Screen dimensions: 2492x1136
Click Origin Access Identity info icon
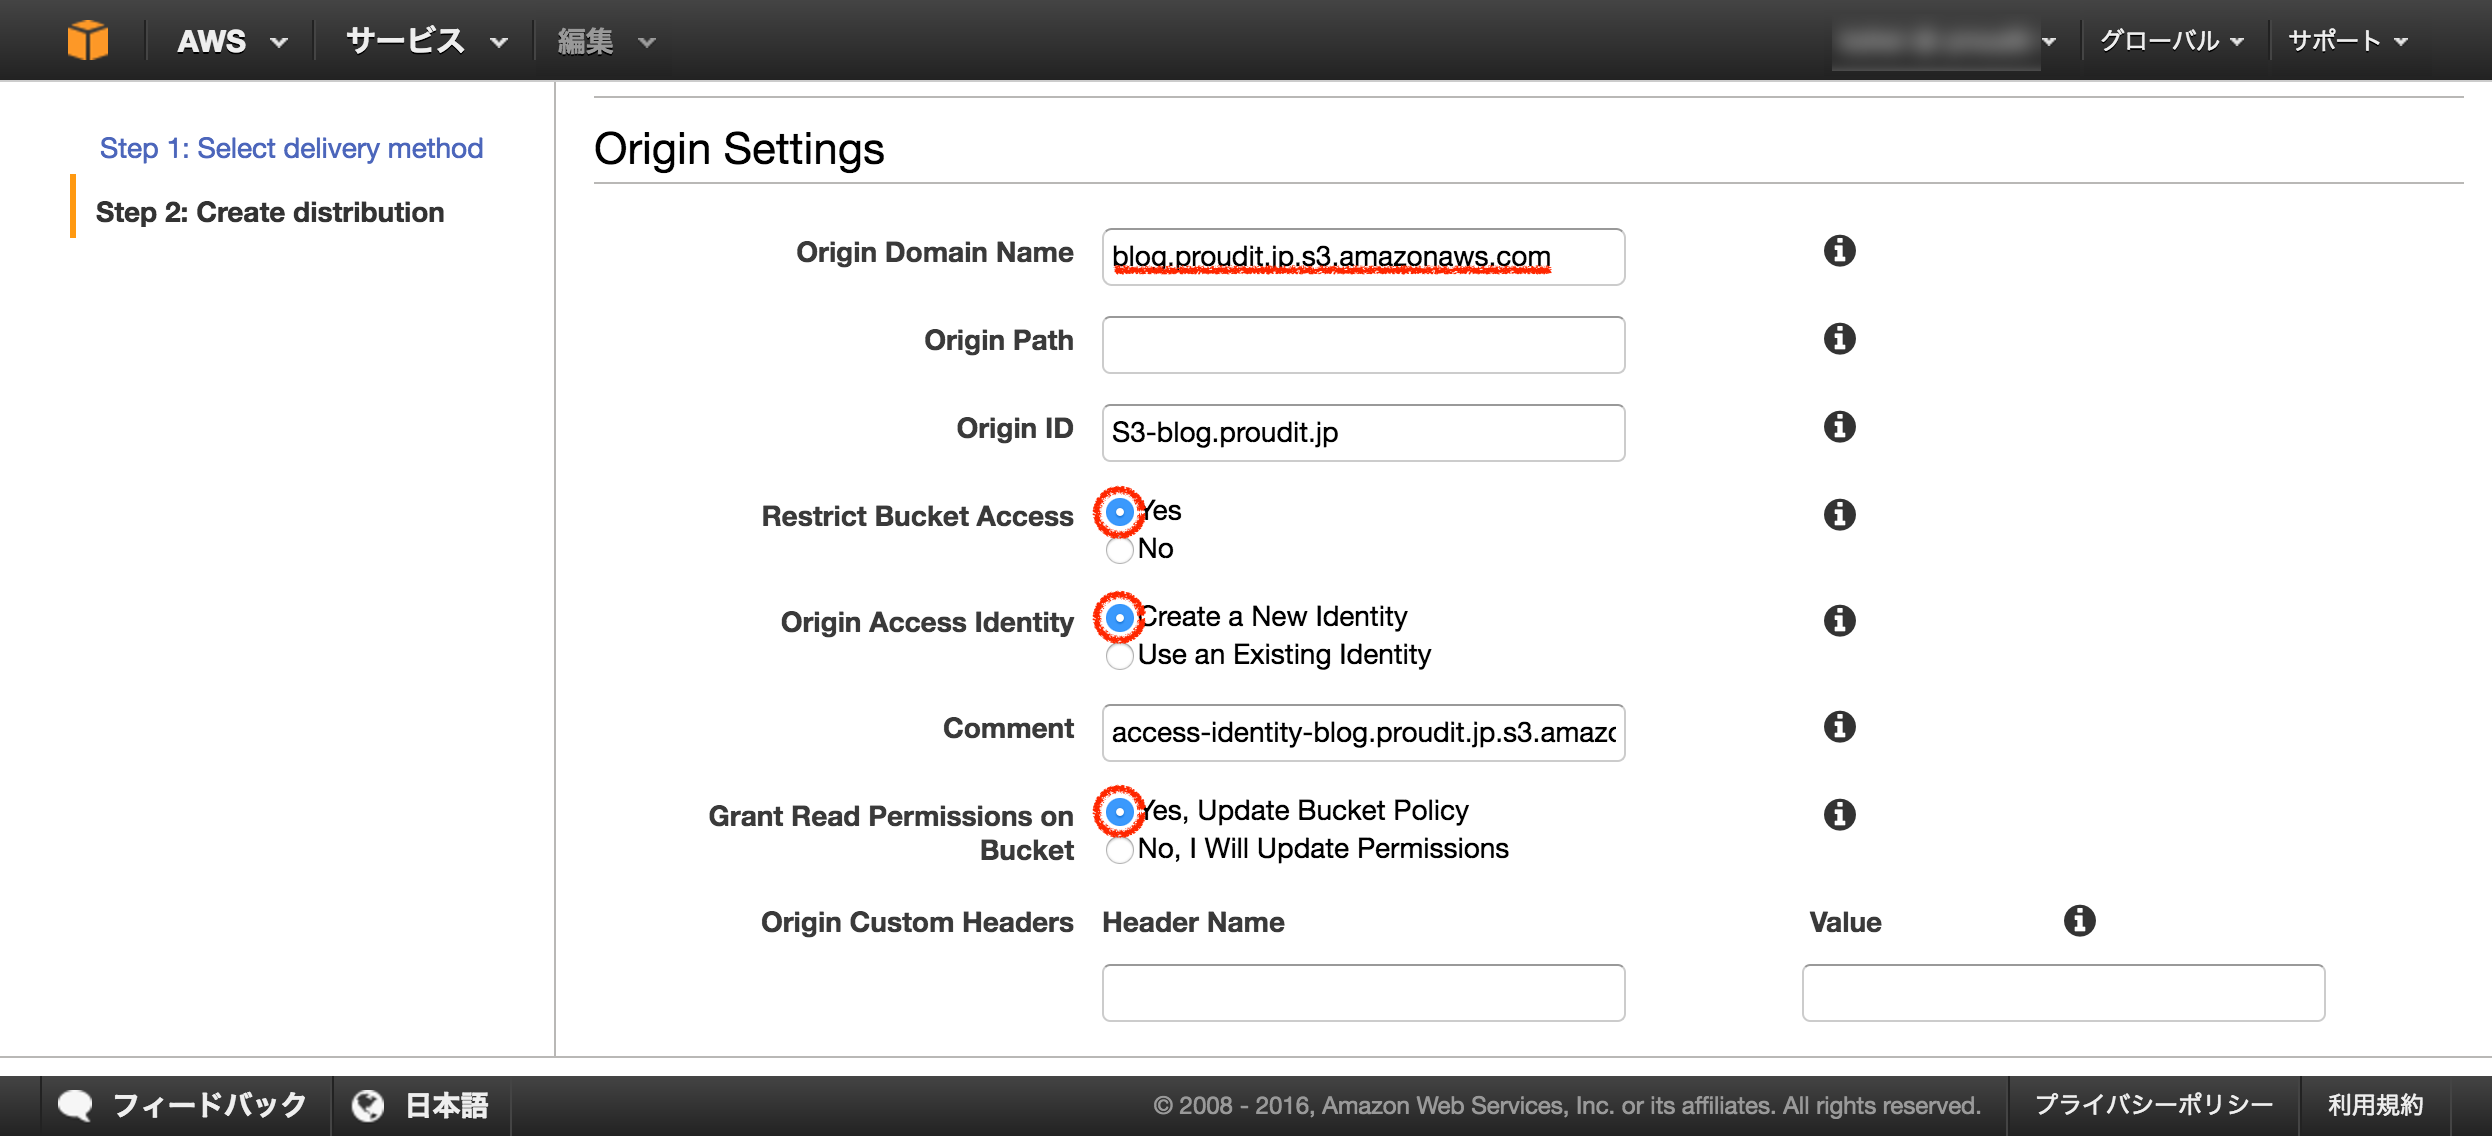click(1839, 621)
